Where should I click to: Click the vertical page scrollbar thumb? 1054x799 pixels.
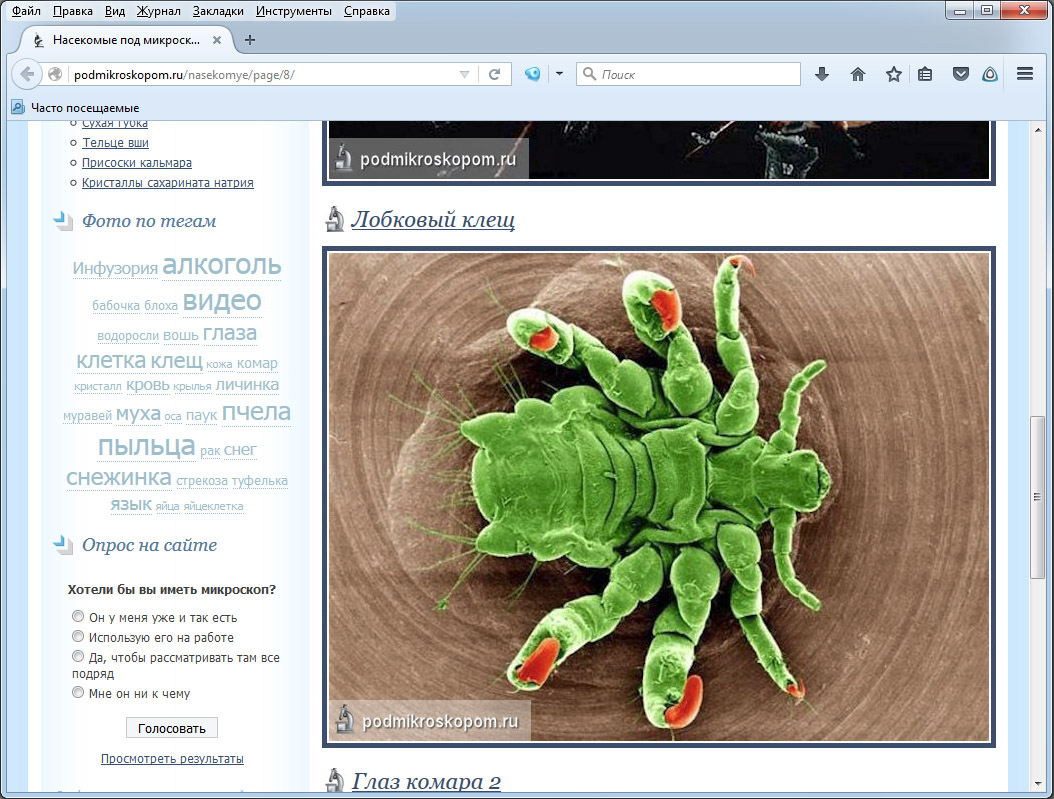pyautogui.click(x=1037, y=496)
